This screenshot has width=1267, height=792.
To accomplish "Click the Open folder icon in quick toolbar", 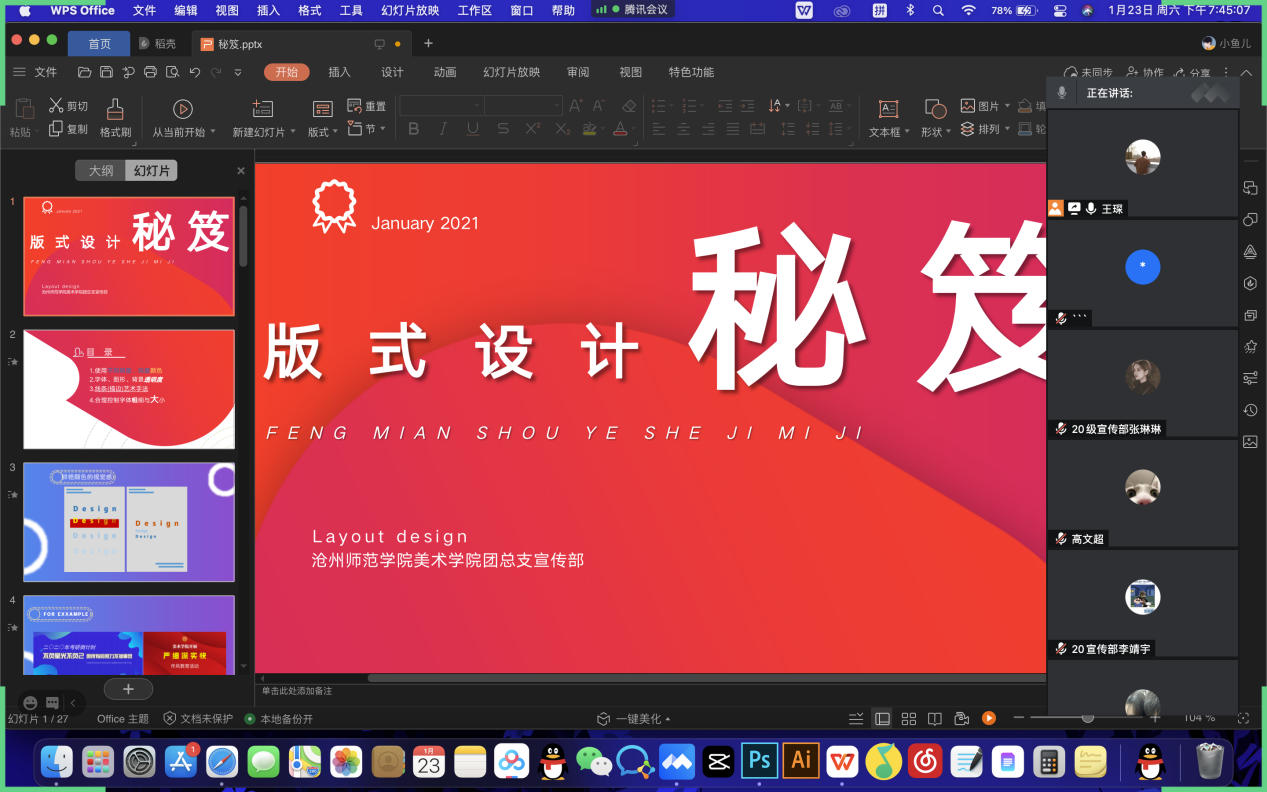I will [85, 72].
